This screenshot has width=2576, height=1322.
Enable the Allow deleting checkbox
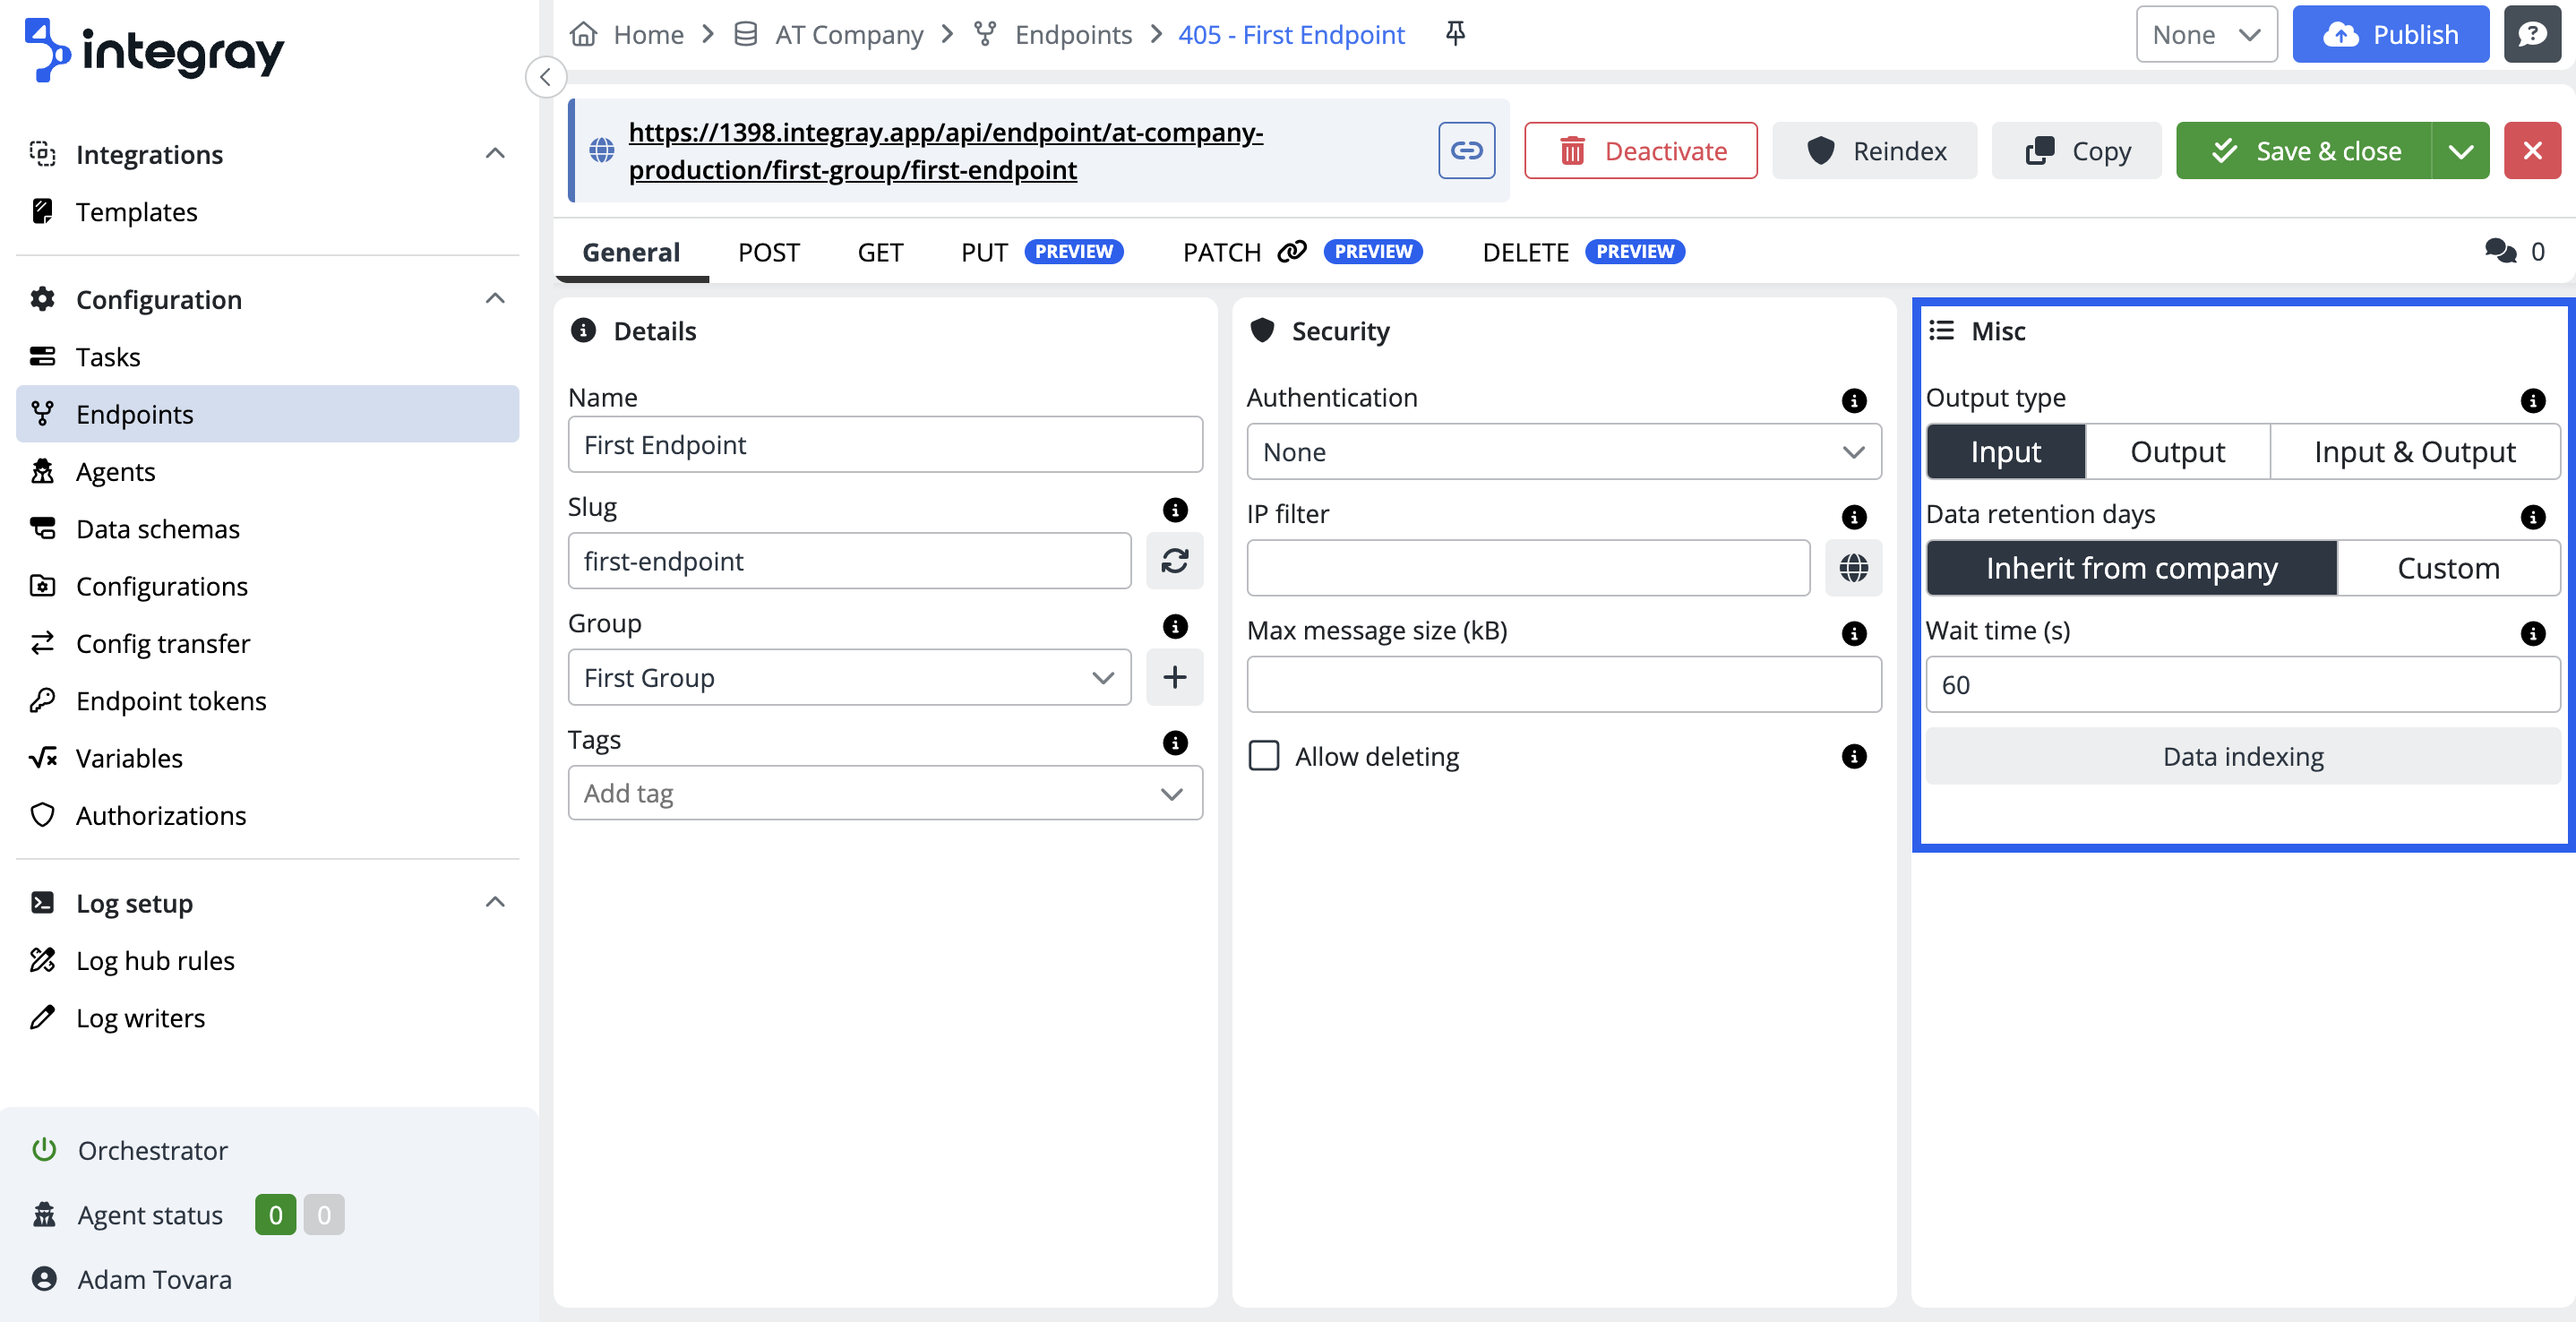(x=1264, y=756)
